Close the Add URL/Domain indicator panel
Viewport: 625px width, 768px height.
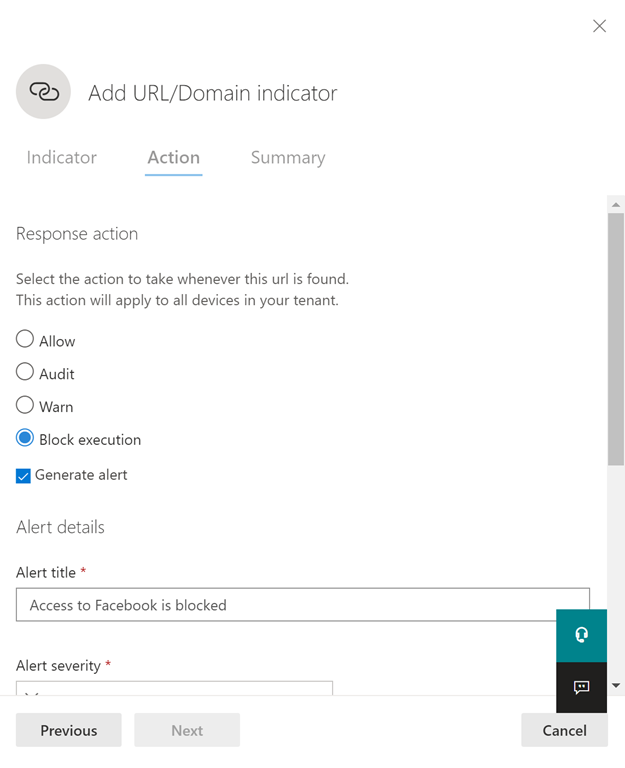[599, 26]
